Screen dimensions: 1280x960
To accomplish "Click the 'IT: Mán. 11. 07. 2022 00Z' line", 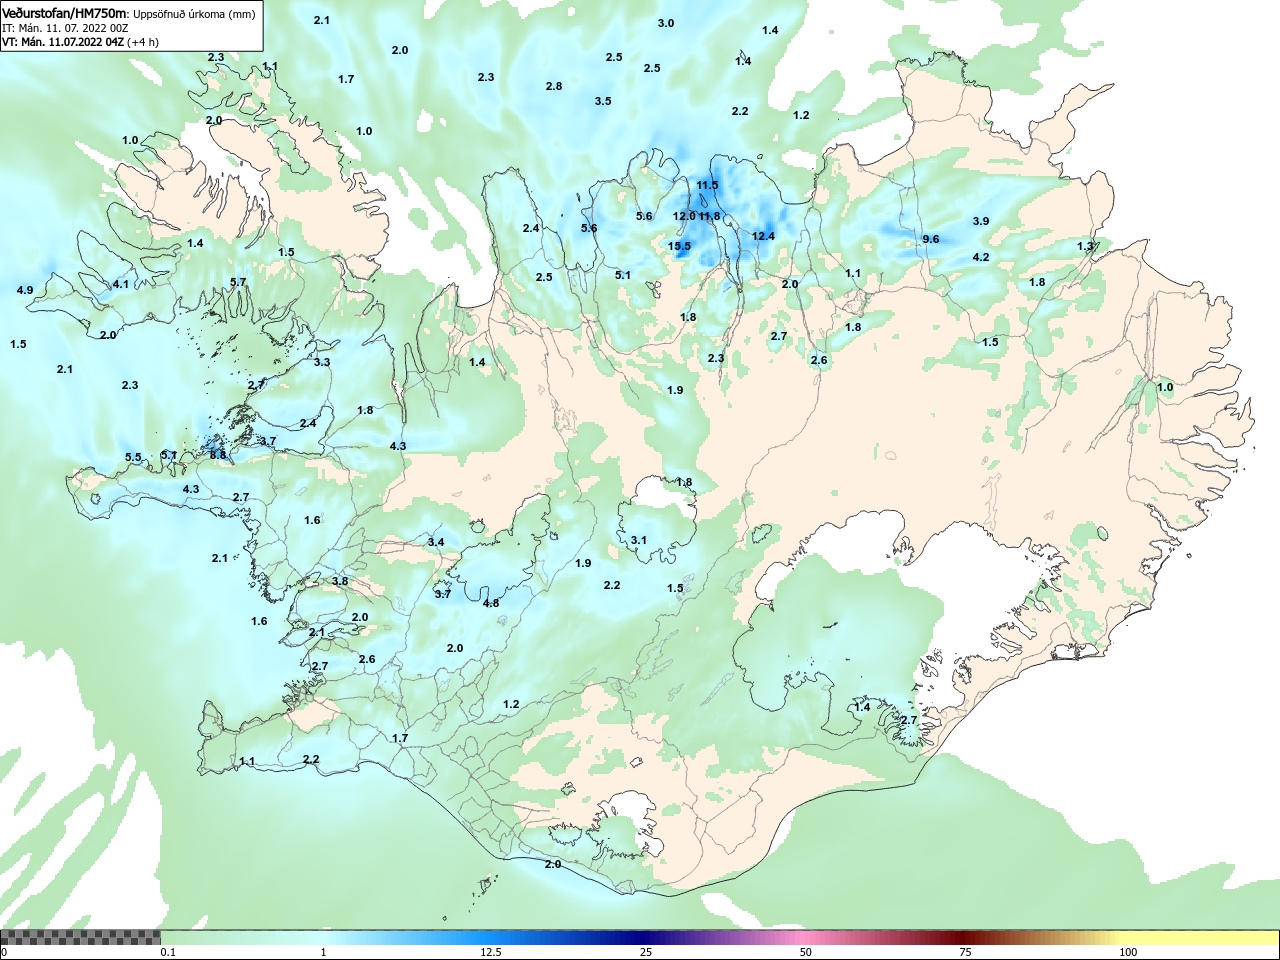I will point(65,28).
